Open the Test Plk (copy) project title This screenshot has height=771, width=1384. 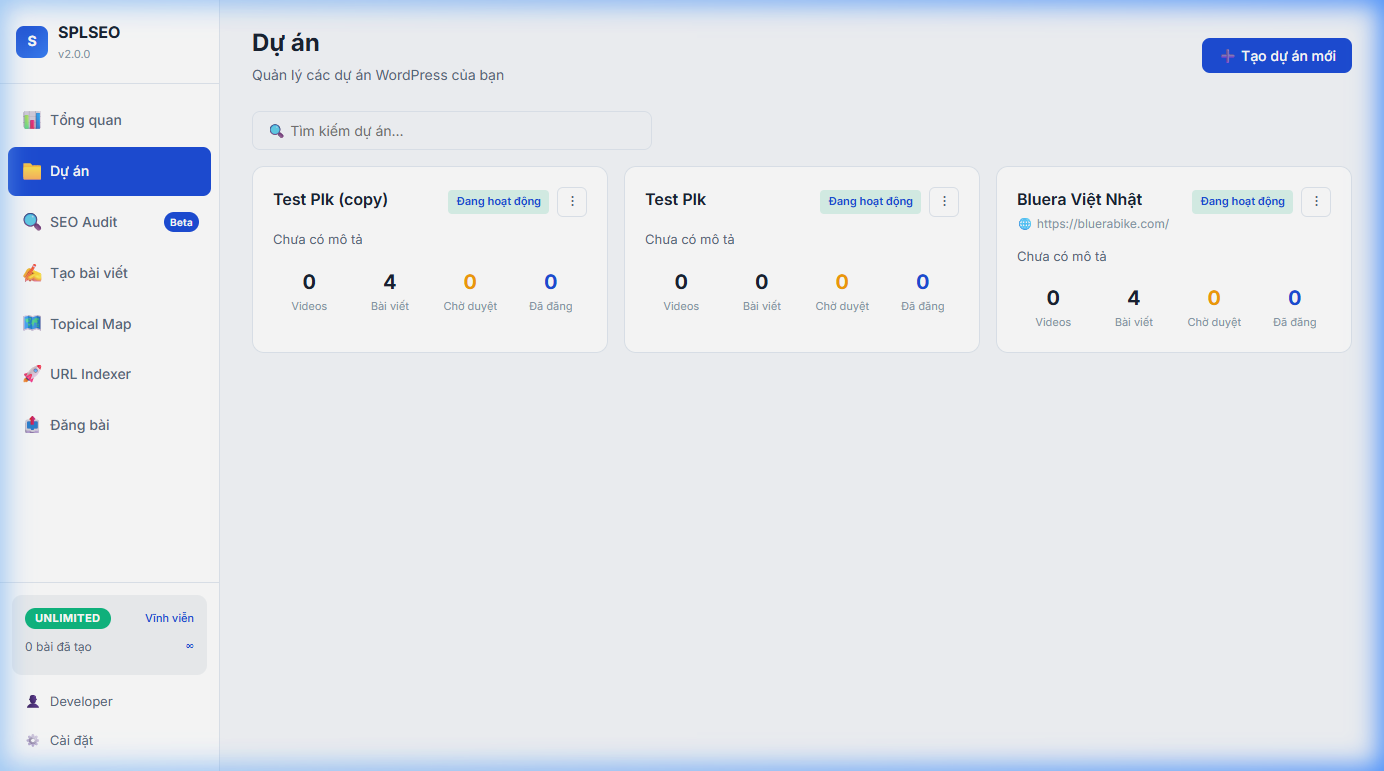[x=330, y=199]
